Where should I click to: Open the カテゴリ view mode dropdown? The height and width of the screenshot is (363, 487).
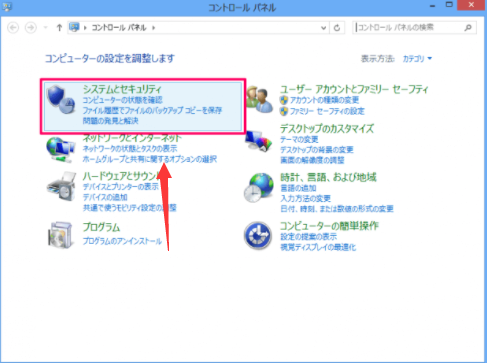pos(417,59)
